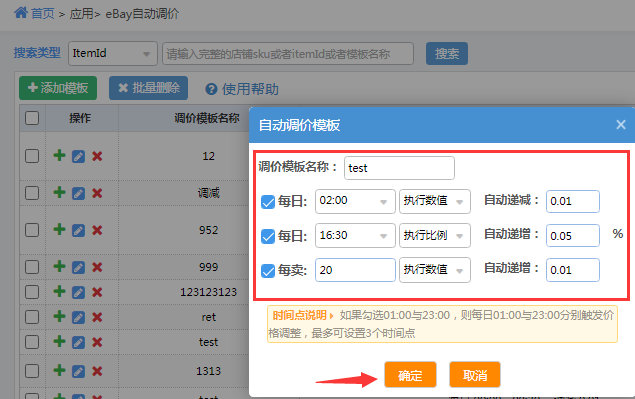This screenshot has height=399, width=635.
Task: Click the 批量删除 button
Action: pos(148,88)
